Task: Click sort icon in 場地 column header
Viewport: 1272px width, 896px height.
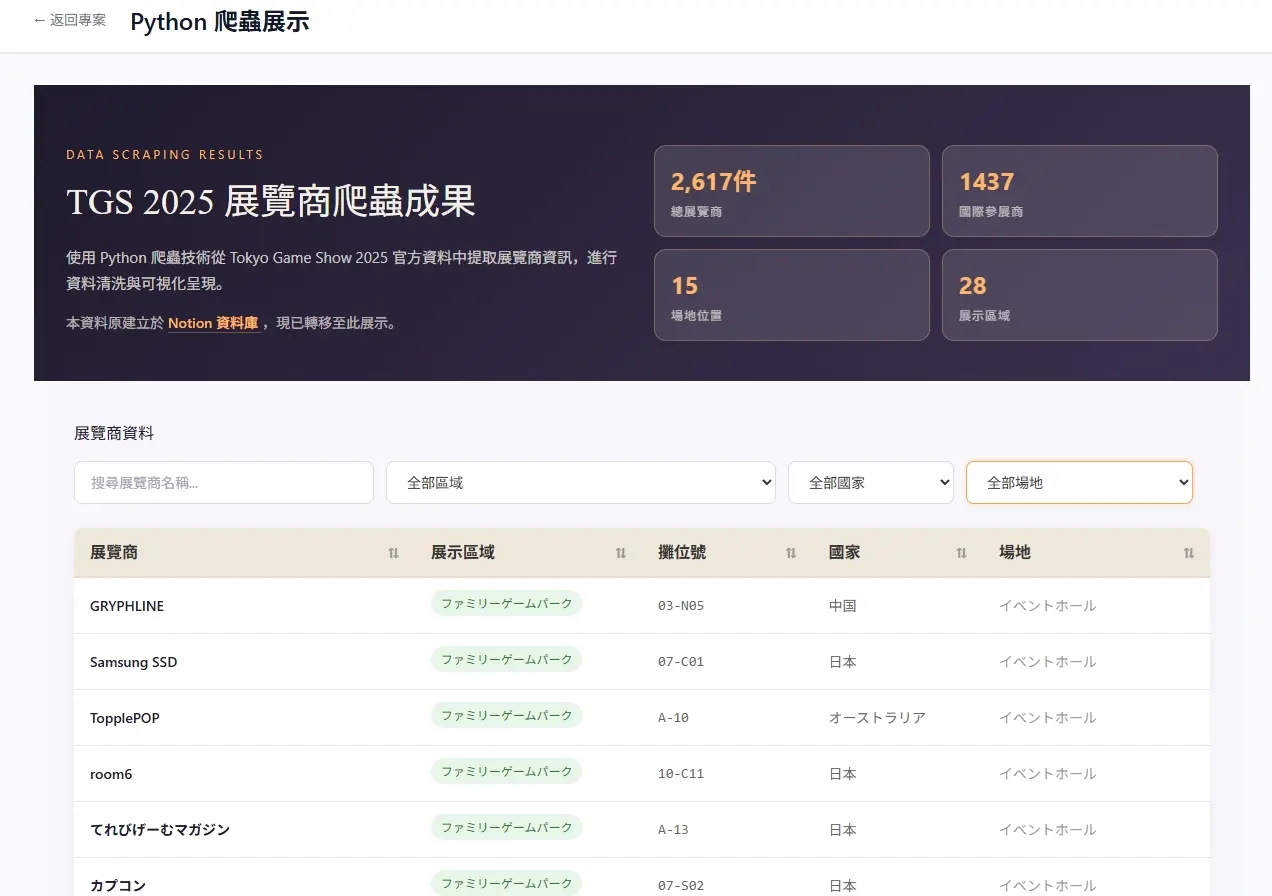Action: click(1189, 553)
